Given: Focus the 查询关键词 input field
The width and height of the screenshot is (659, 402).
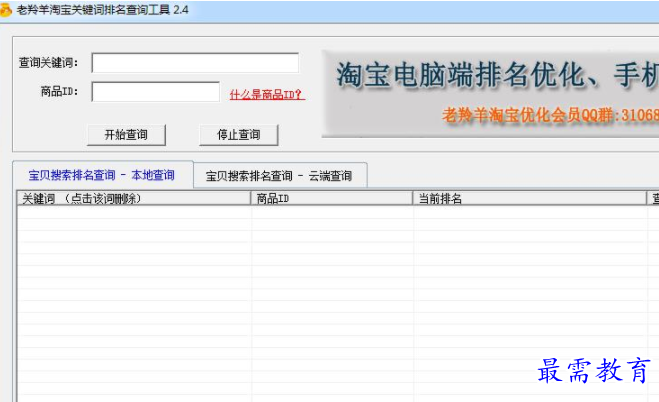Looking at the screenshot, I should pyautogui.click(x=195, y=63).
